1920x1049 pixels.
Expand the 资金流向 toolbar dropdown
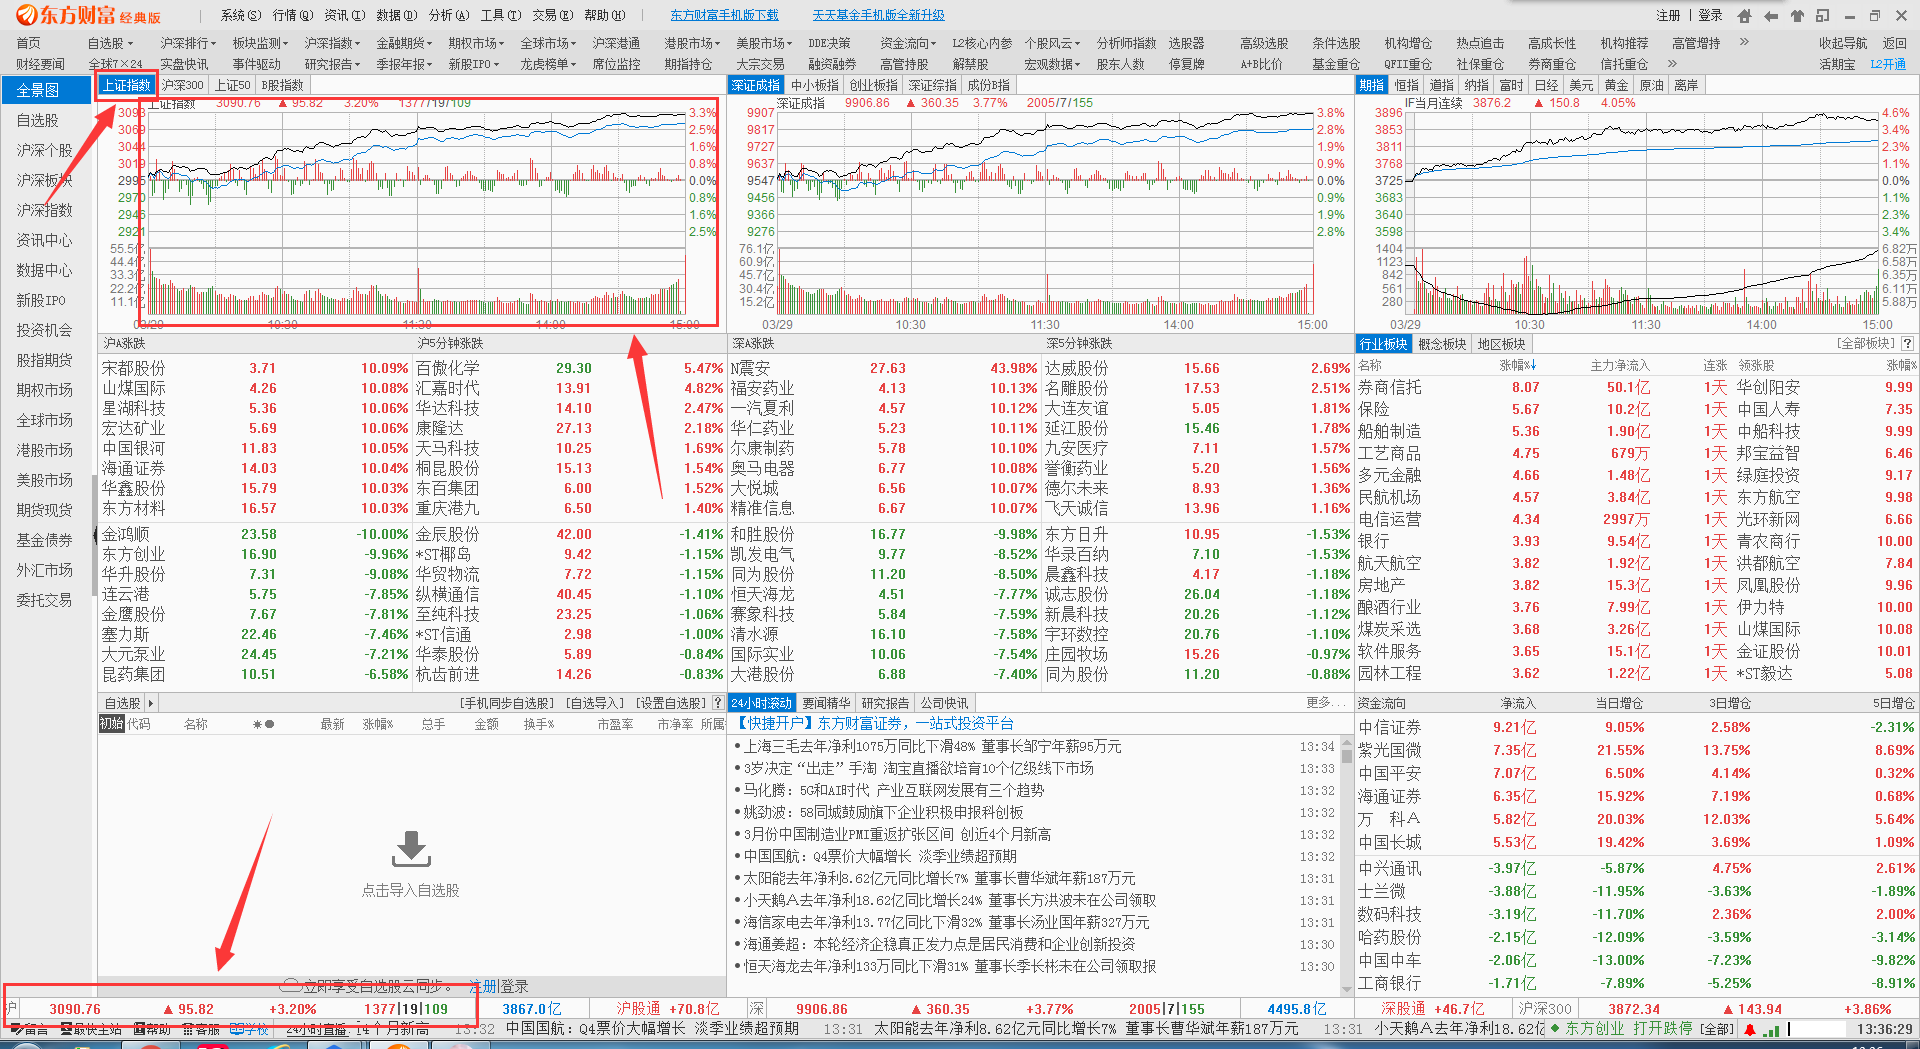click(x=908, y=43)
